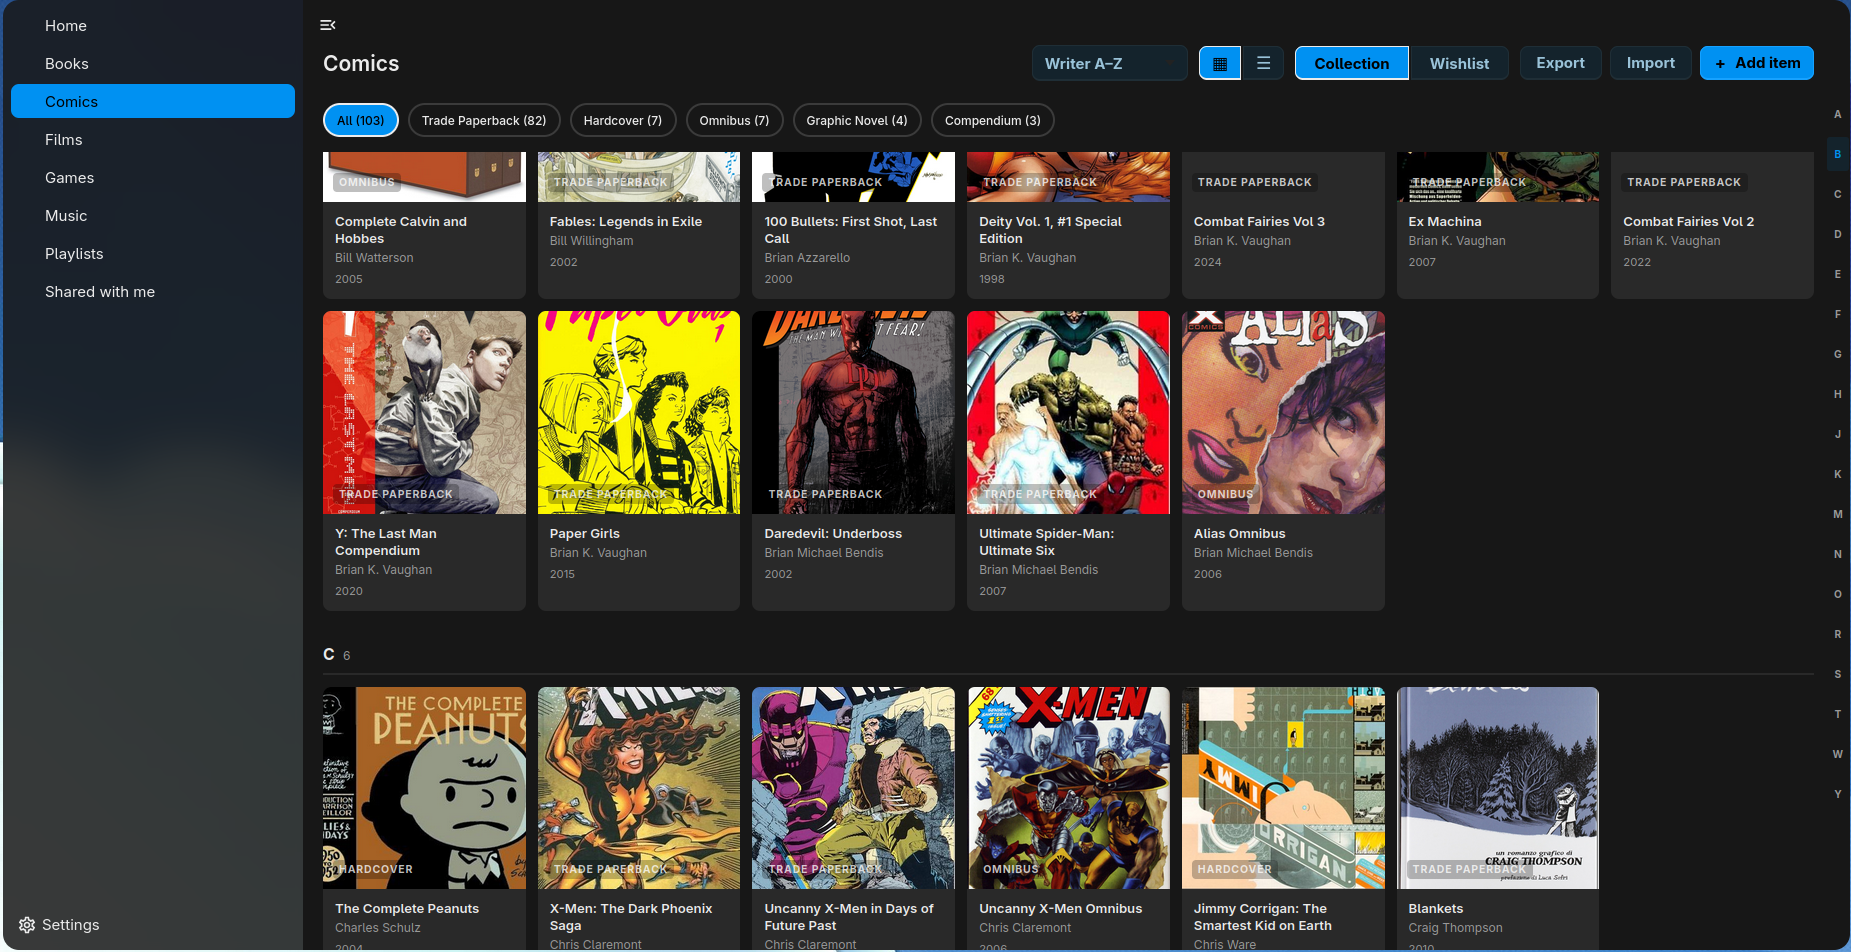Screen dimensions: 1851x952
Task: Open Films section in sidebar
Action: (153, 140)
